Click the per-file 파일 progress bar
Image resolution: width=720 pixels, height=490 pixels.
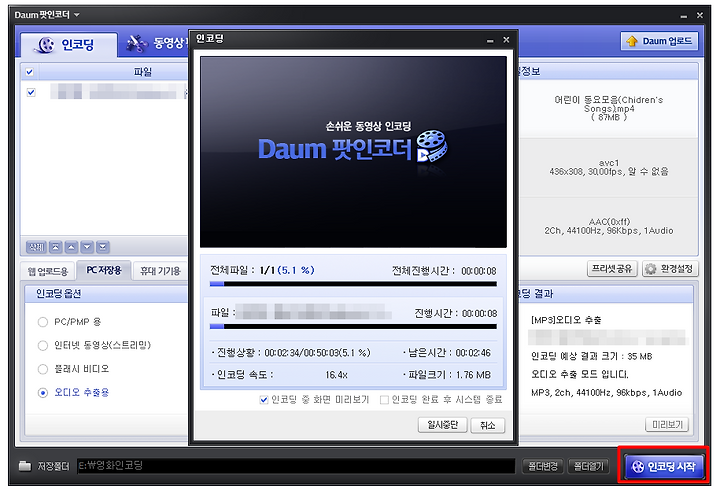point(353,327)
